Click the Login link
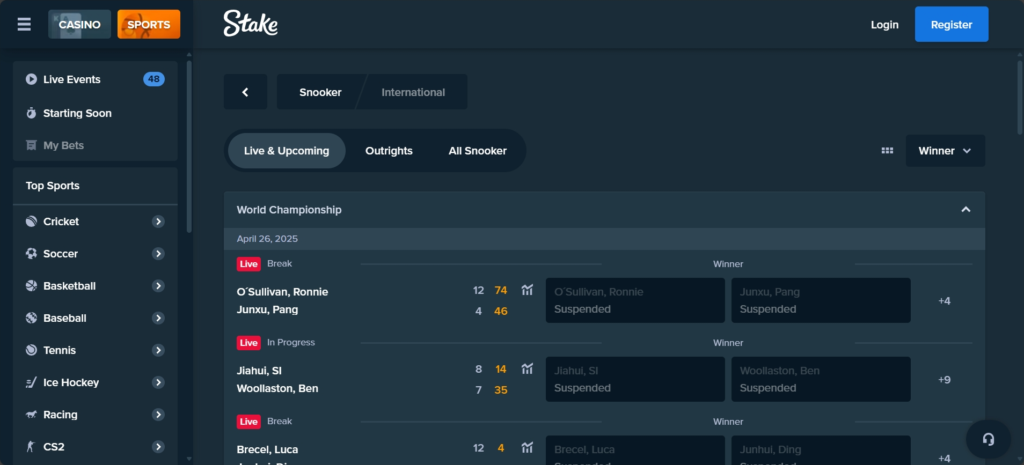 pos(884,25)
